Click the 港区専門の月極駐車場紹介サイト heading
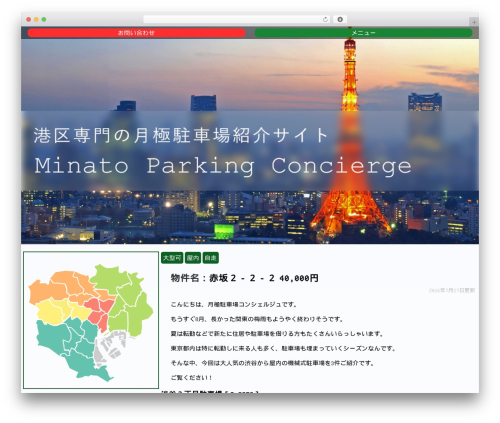 180,136
